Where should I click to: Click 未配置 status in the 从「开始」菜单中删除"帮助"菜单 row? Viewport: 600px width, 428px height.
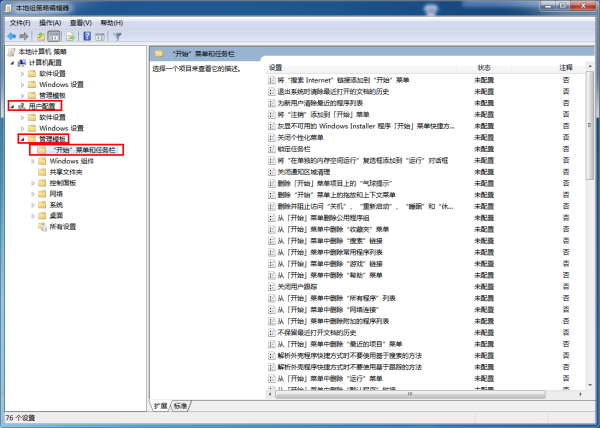pos(484,275)
